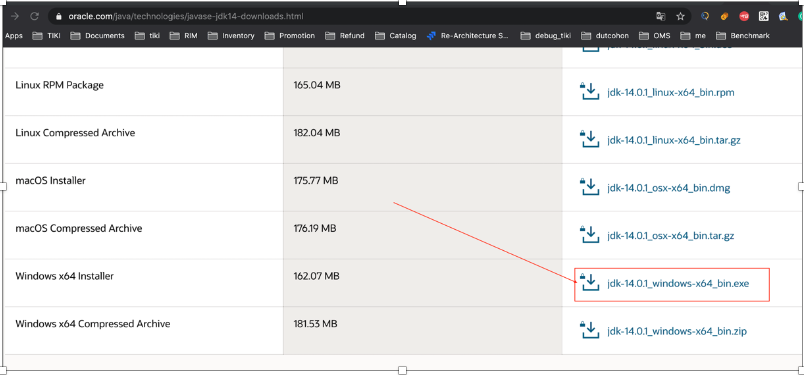Select the 'Linux RPM Package' row label
This screenshot has height=375, width=804.
point(59,85)
